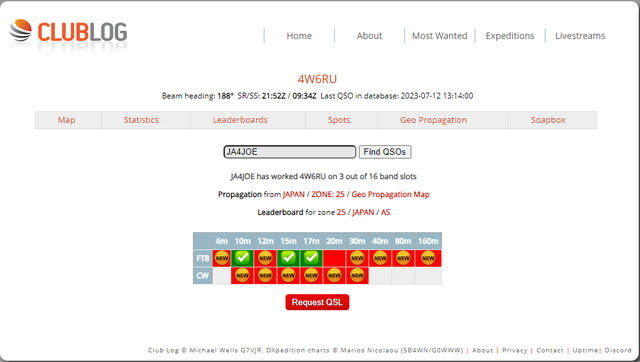Open the footer Privacy link

514,350
